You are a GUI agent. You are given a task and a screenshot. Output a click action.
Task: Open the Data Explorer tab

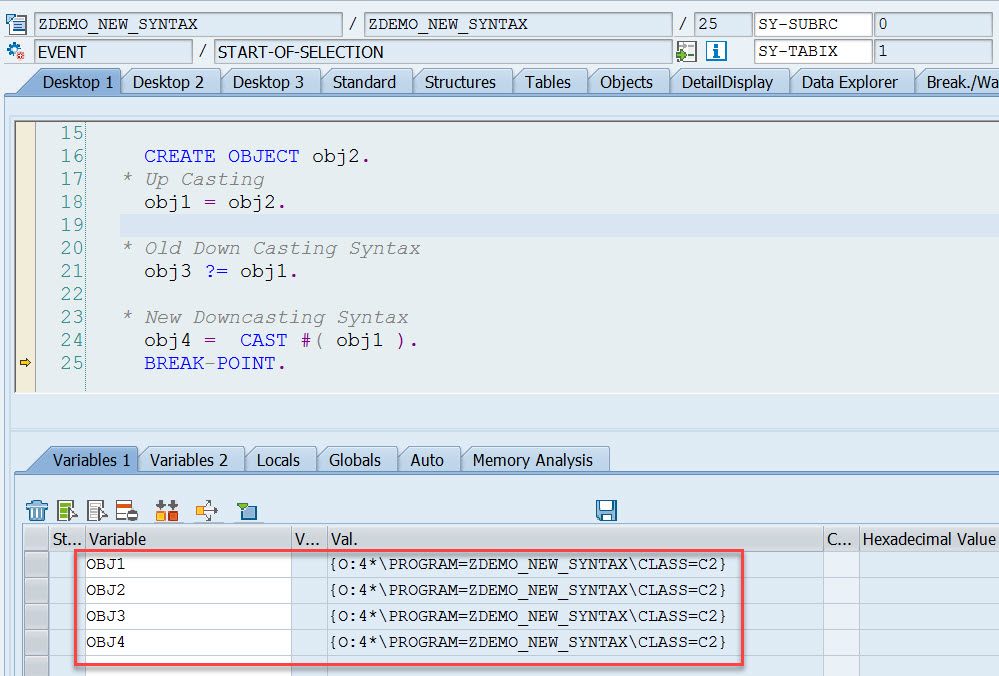(850, 82)
